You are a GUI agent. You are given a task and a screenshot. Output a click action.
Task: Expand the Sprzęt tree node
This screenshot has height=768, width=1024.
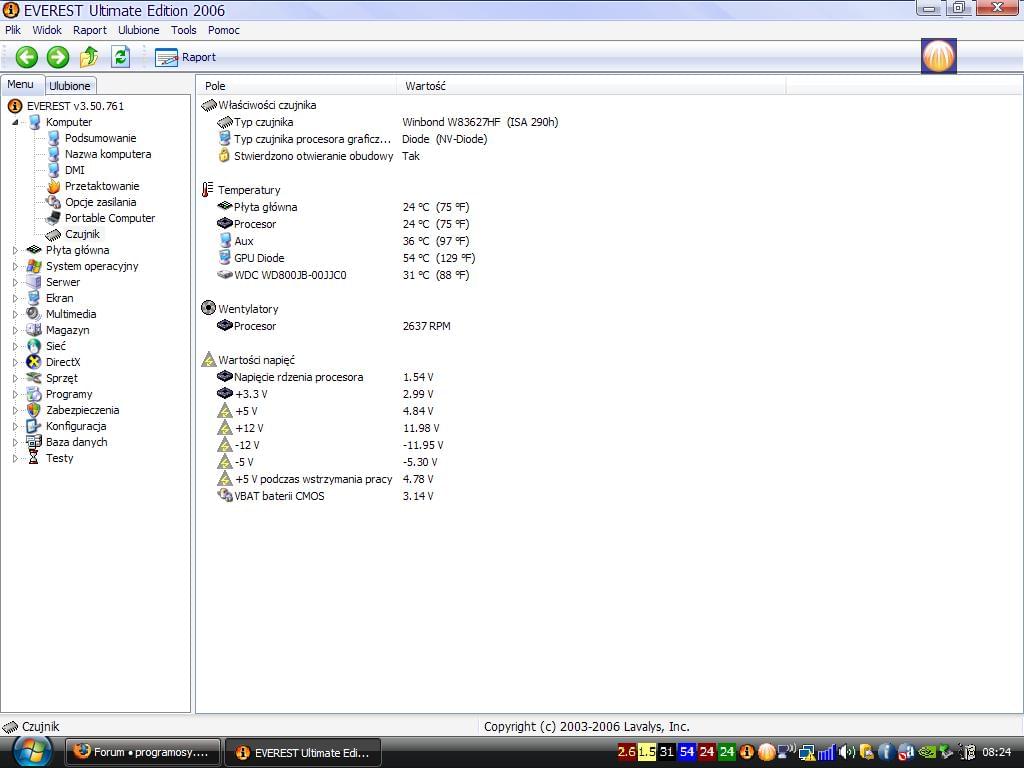(x=15, y=378)
